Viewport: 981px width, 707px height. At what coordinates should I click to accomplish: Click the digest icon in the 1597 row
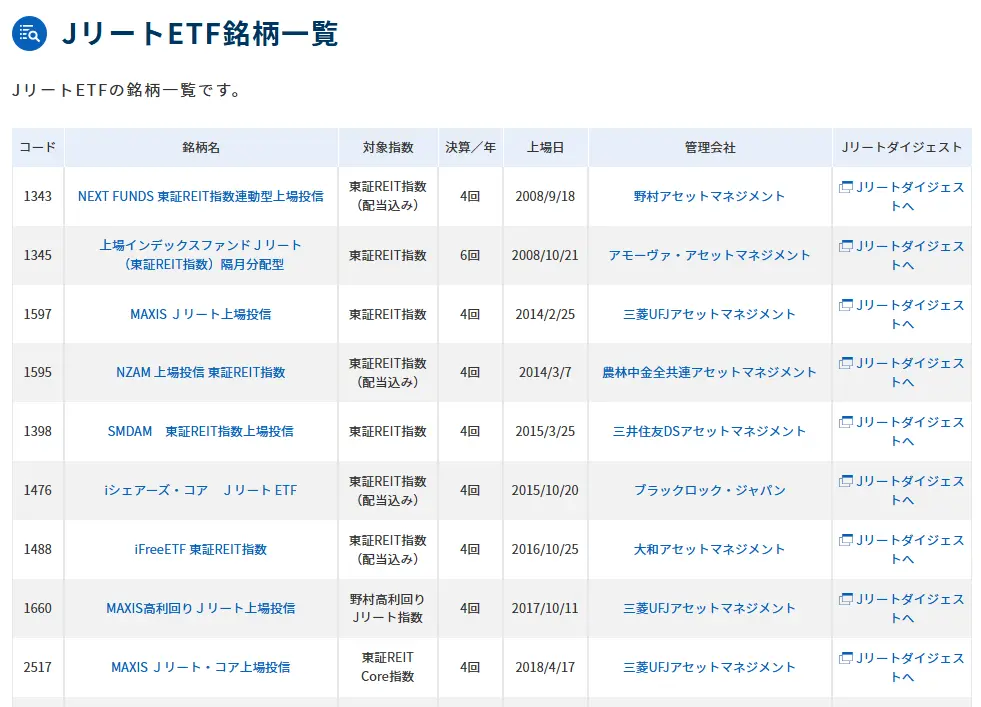[x=848, y=306]
